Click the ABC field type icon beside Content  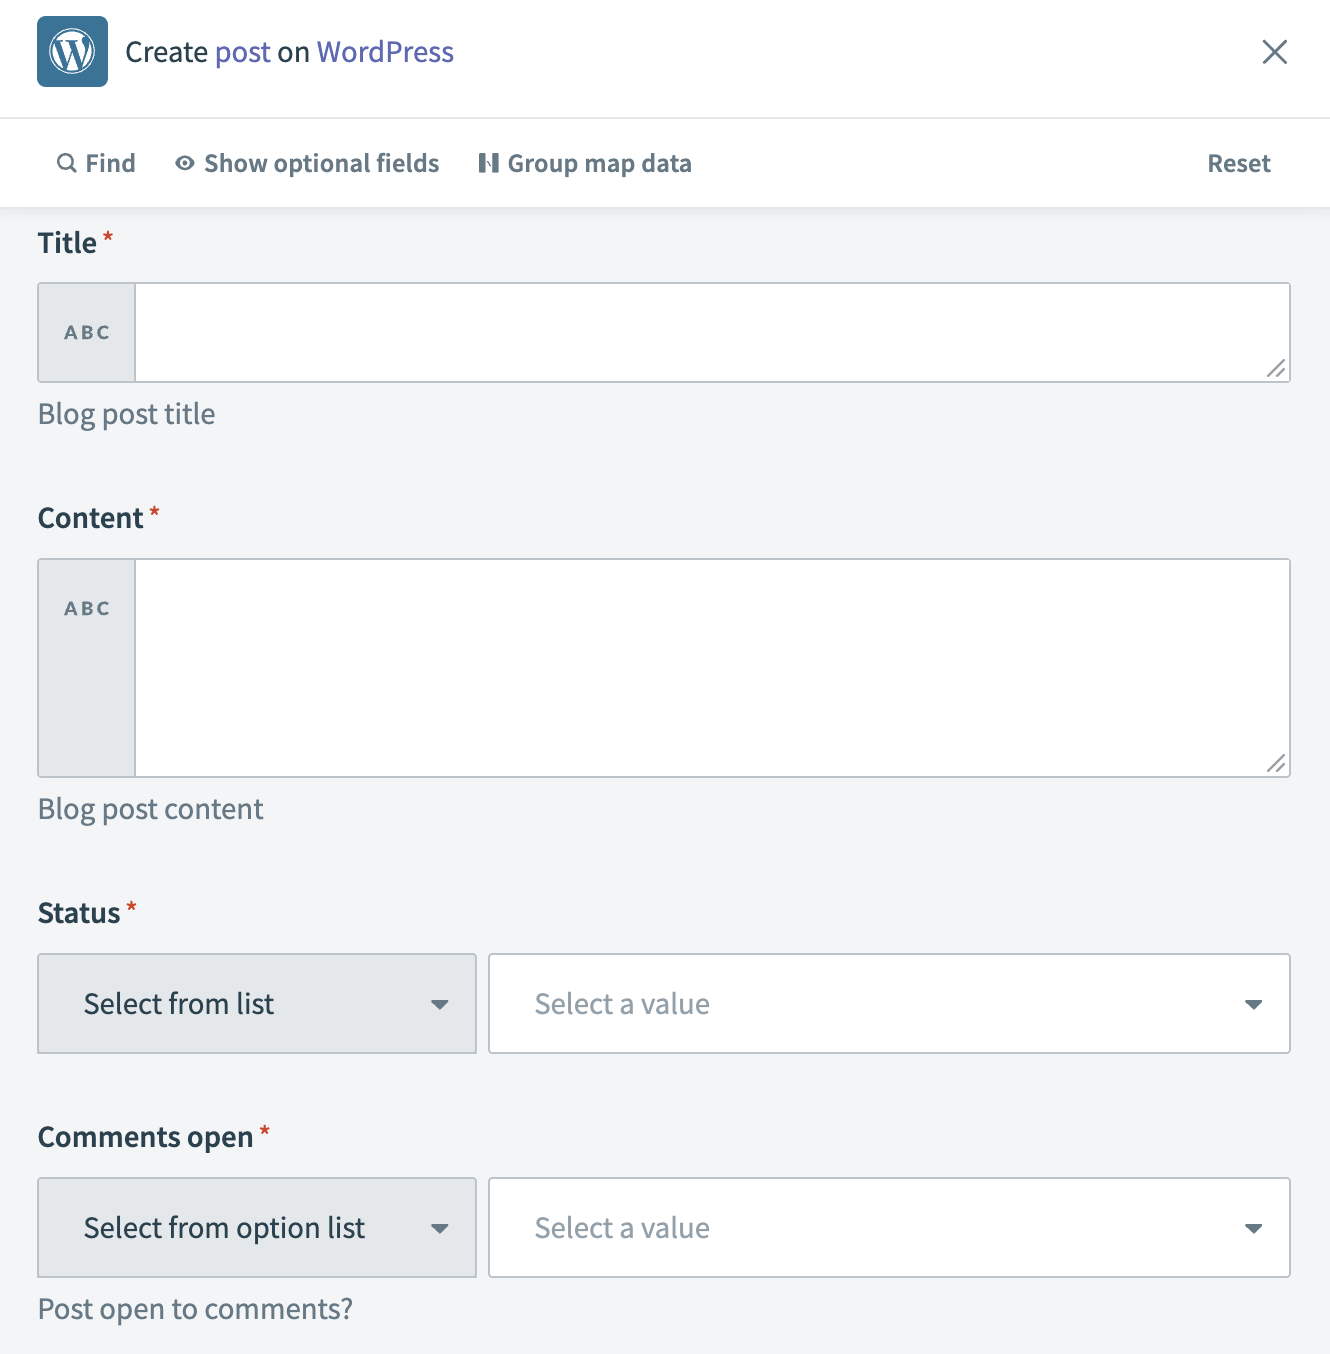click(86, 607)
